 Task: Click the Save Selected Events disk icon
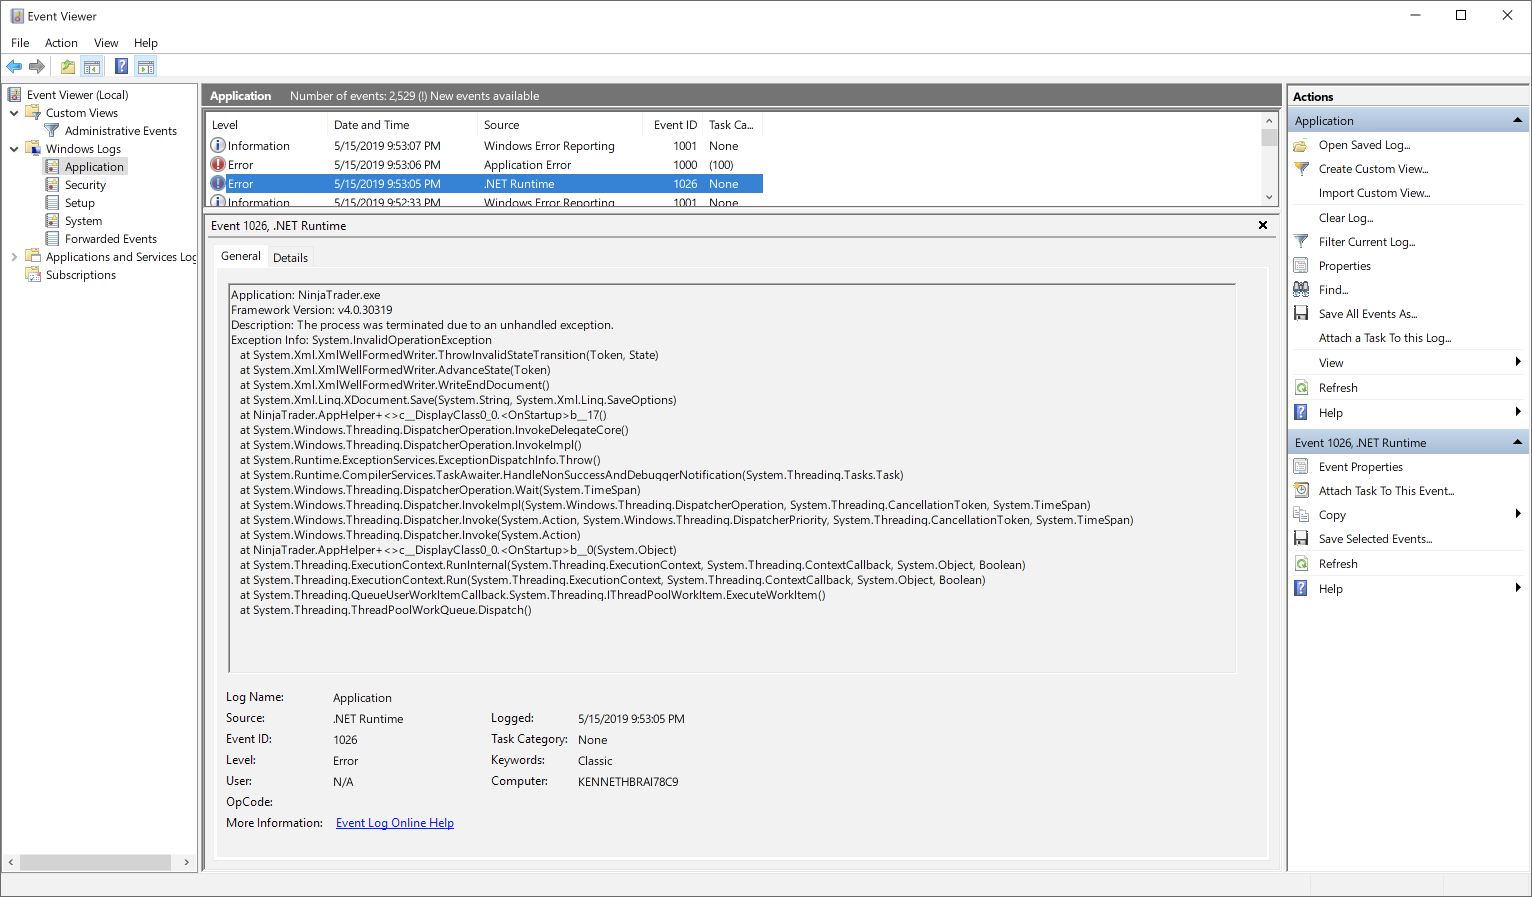pos(1301,539)
